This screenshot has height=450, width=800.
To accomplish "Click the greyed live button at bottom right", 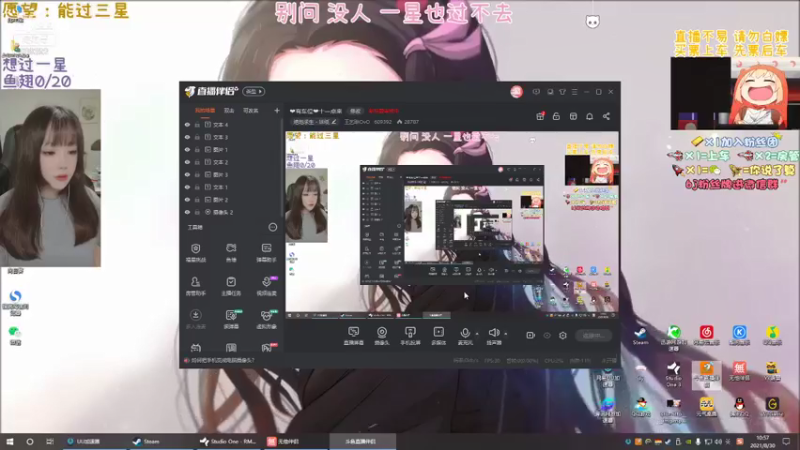I will [x=594, y=336].
